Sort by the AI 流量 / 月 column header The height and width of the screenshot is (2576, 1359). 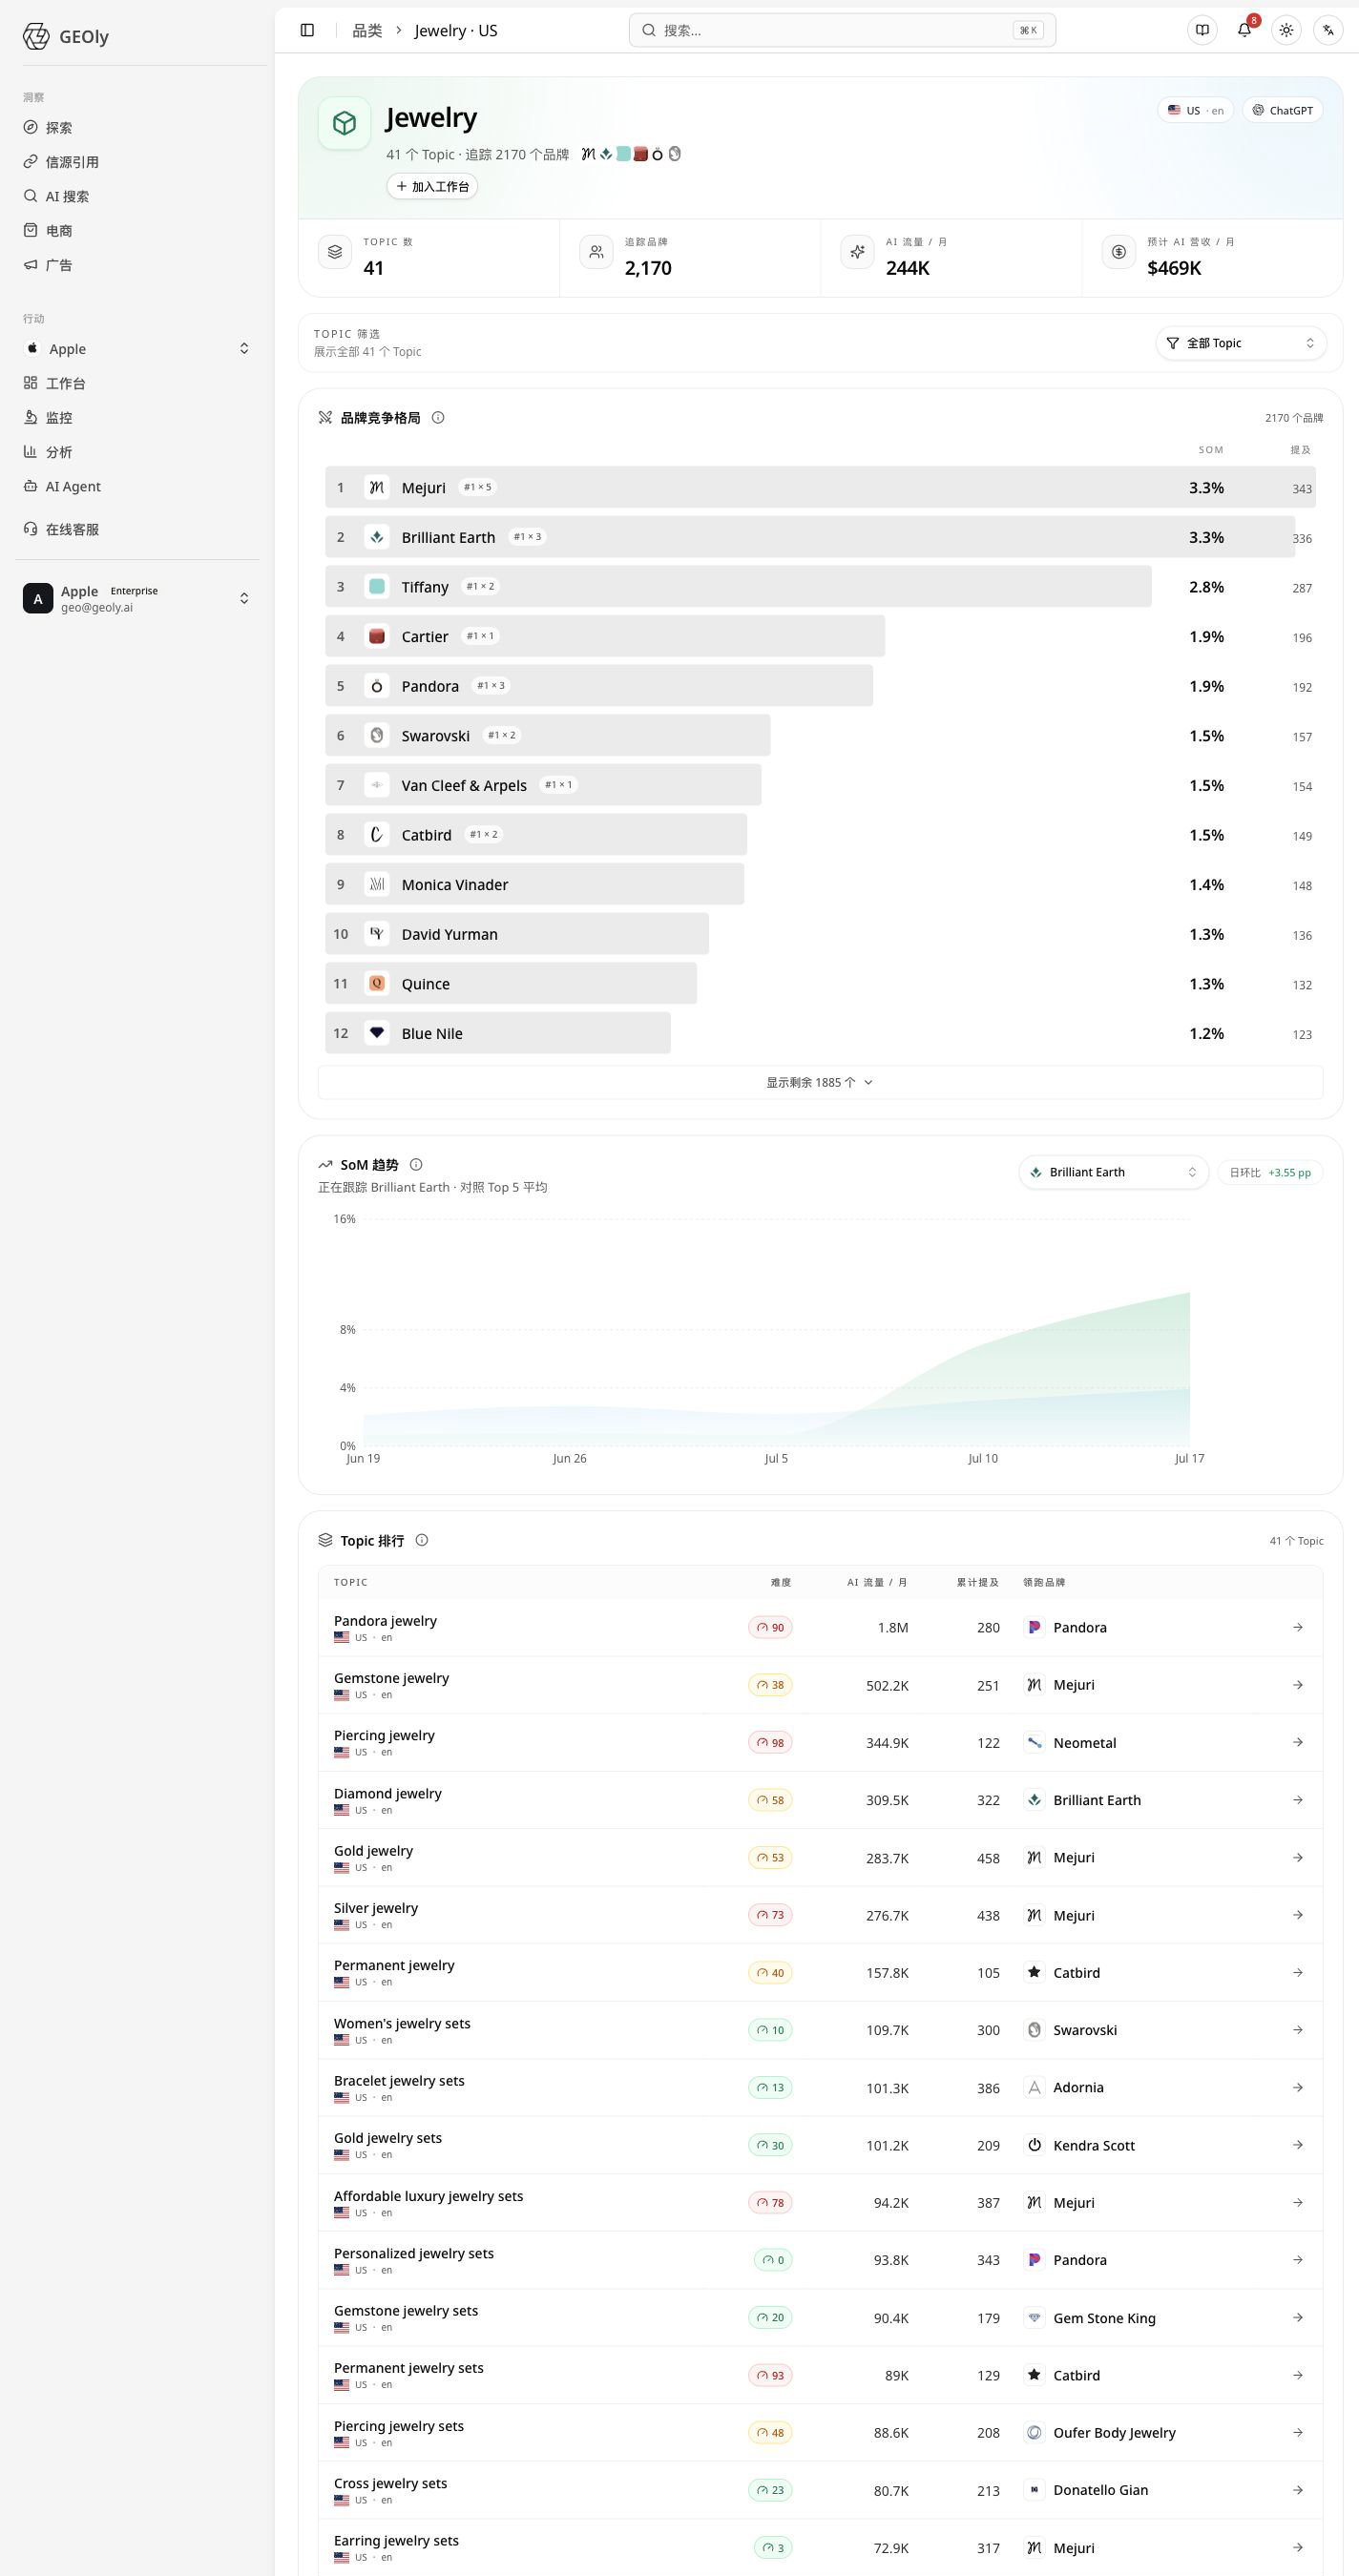[x=877, y=1582]
